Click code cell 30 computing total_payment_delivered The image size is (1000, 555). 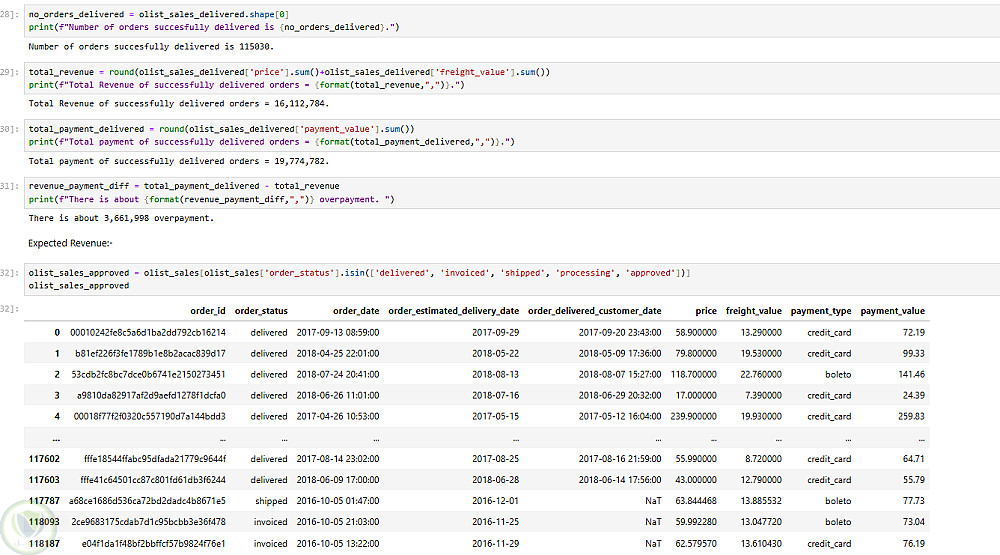512,135
